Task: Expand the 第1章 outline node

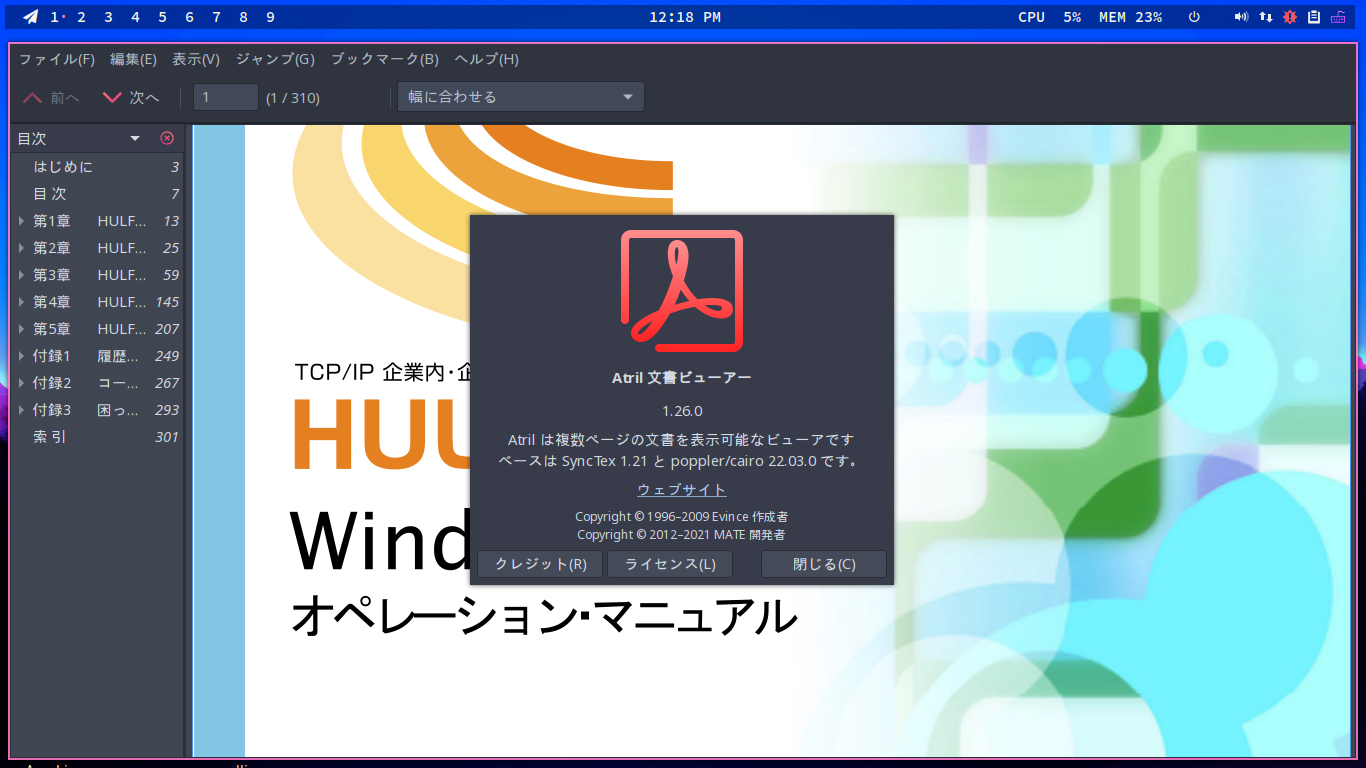Action: [x=22, y=221]
